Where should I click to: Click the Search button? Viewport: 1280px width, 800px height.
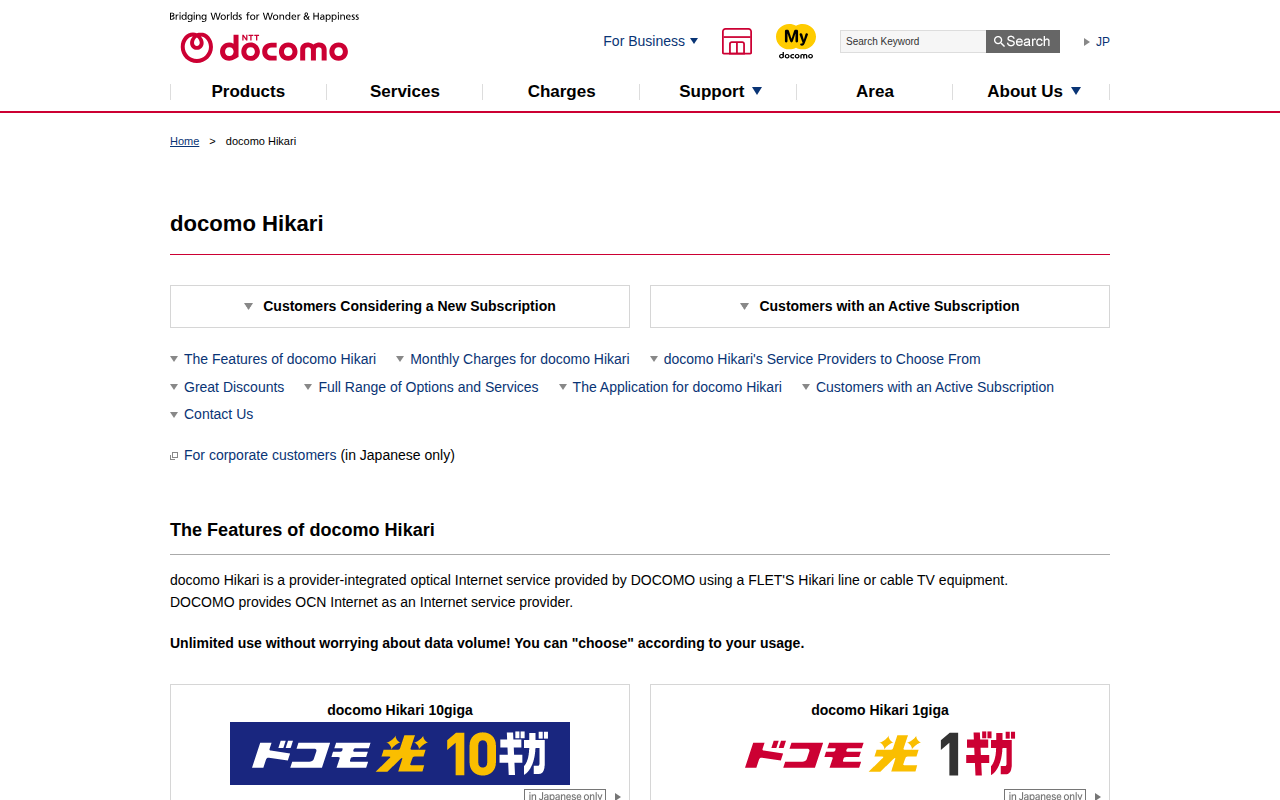point(1023,41)
